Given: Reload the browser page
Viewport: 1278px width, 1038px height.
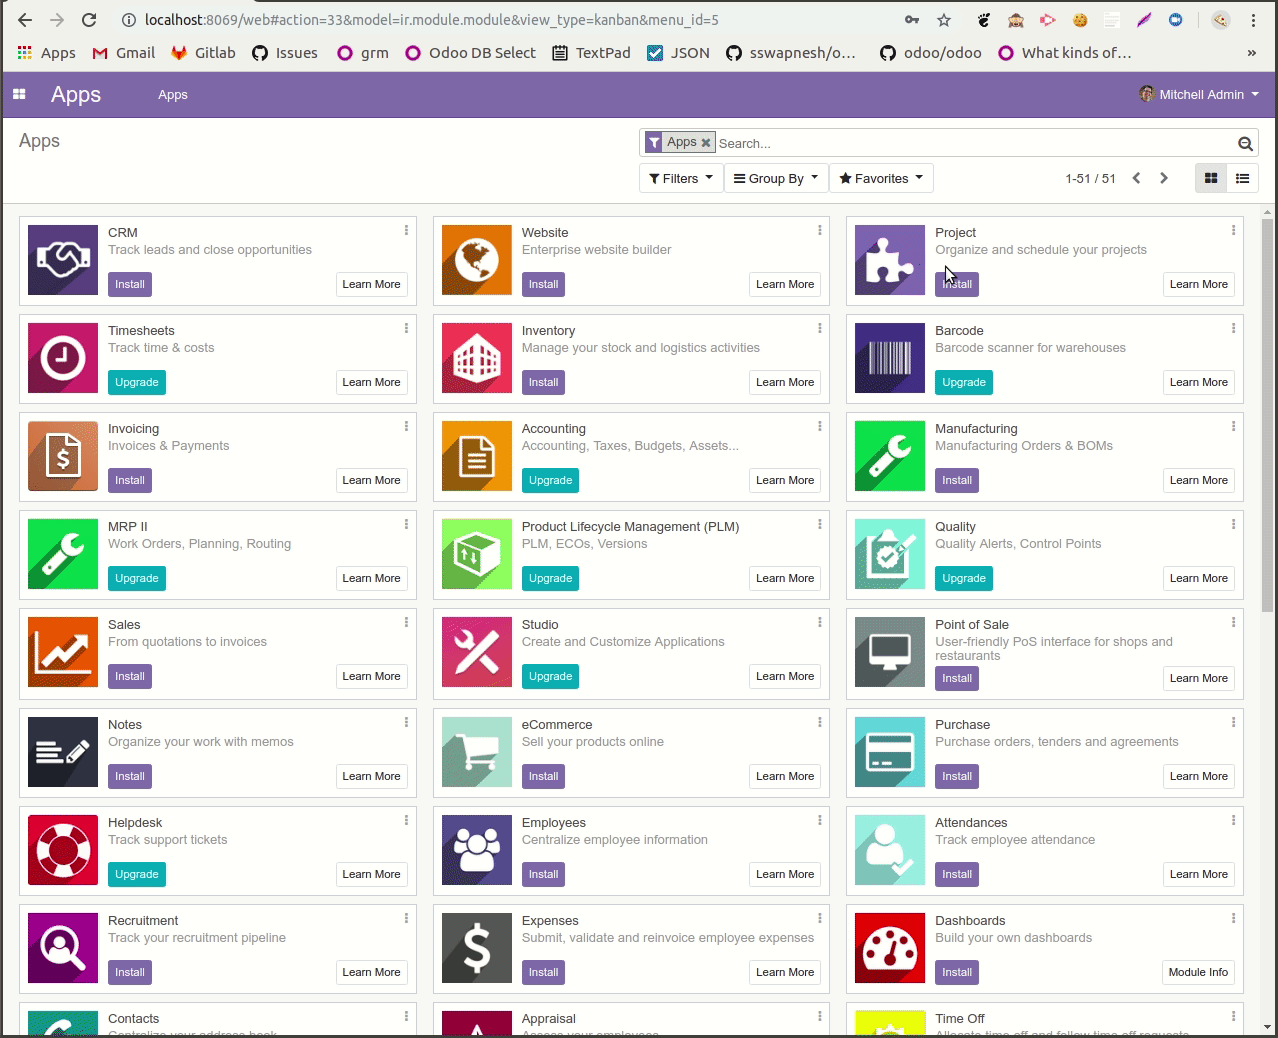Looking at the screenshot, I should (x=89, y=20).
